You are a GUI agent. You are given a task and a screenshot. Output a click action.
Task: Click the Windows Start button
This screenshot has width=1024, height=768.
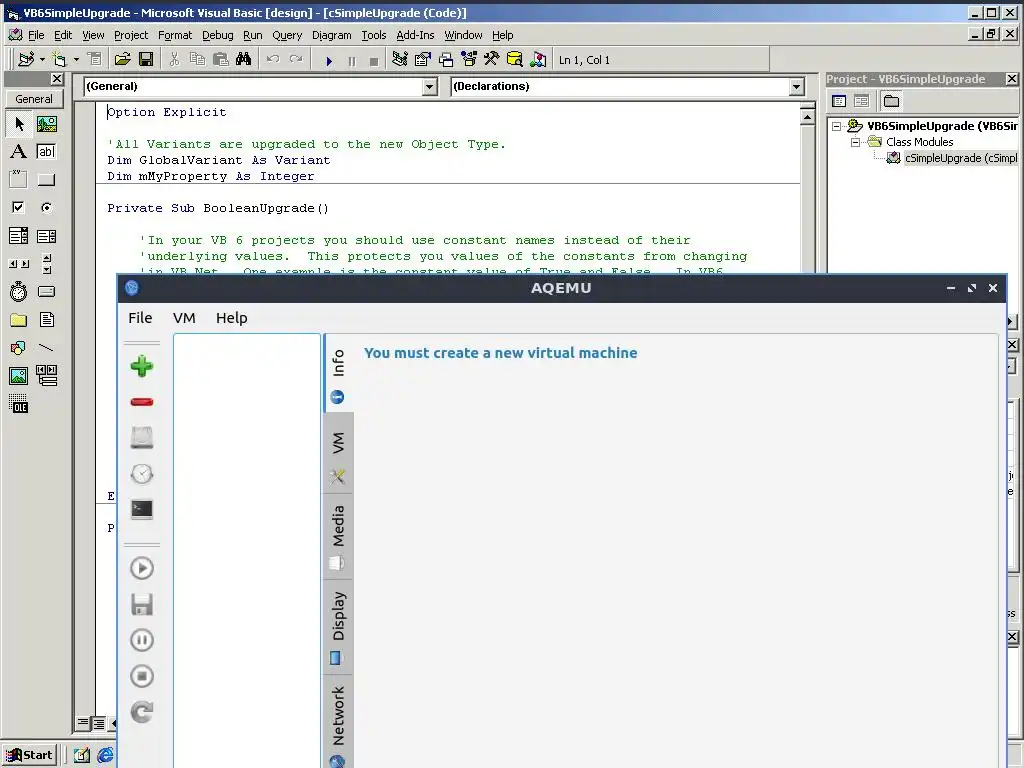[x=30, y=756]
